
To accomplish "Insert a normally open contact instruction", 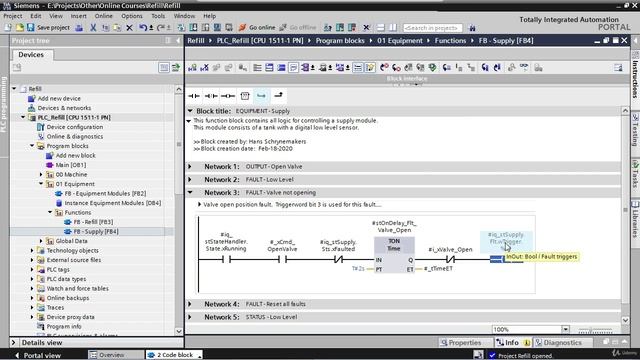I will point(194,96).
